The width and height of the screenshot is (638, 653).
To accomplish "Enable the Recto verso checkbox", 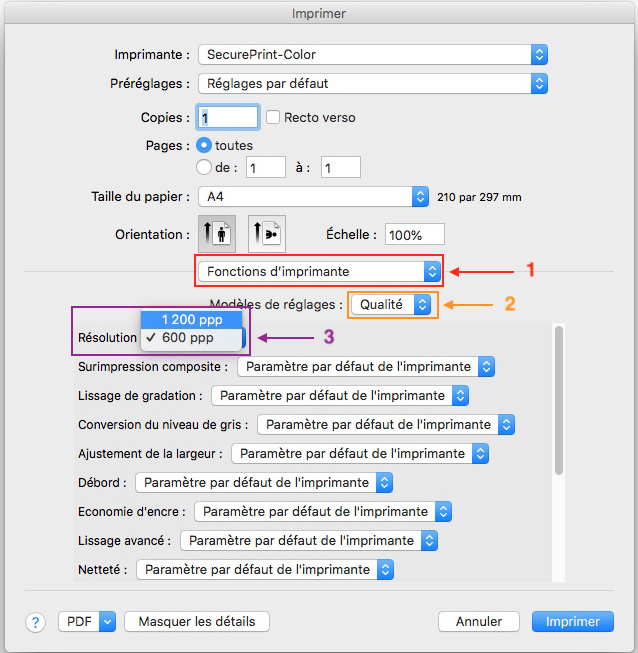I will click(x=273, y=118).
